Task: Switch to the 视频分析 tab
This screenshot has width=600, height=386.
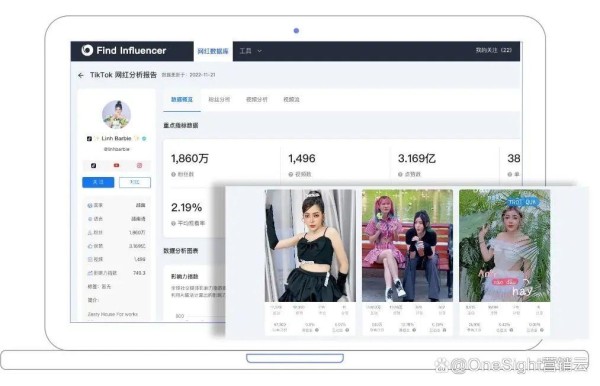Action: point(257,99)
